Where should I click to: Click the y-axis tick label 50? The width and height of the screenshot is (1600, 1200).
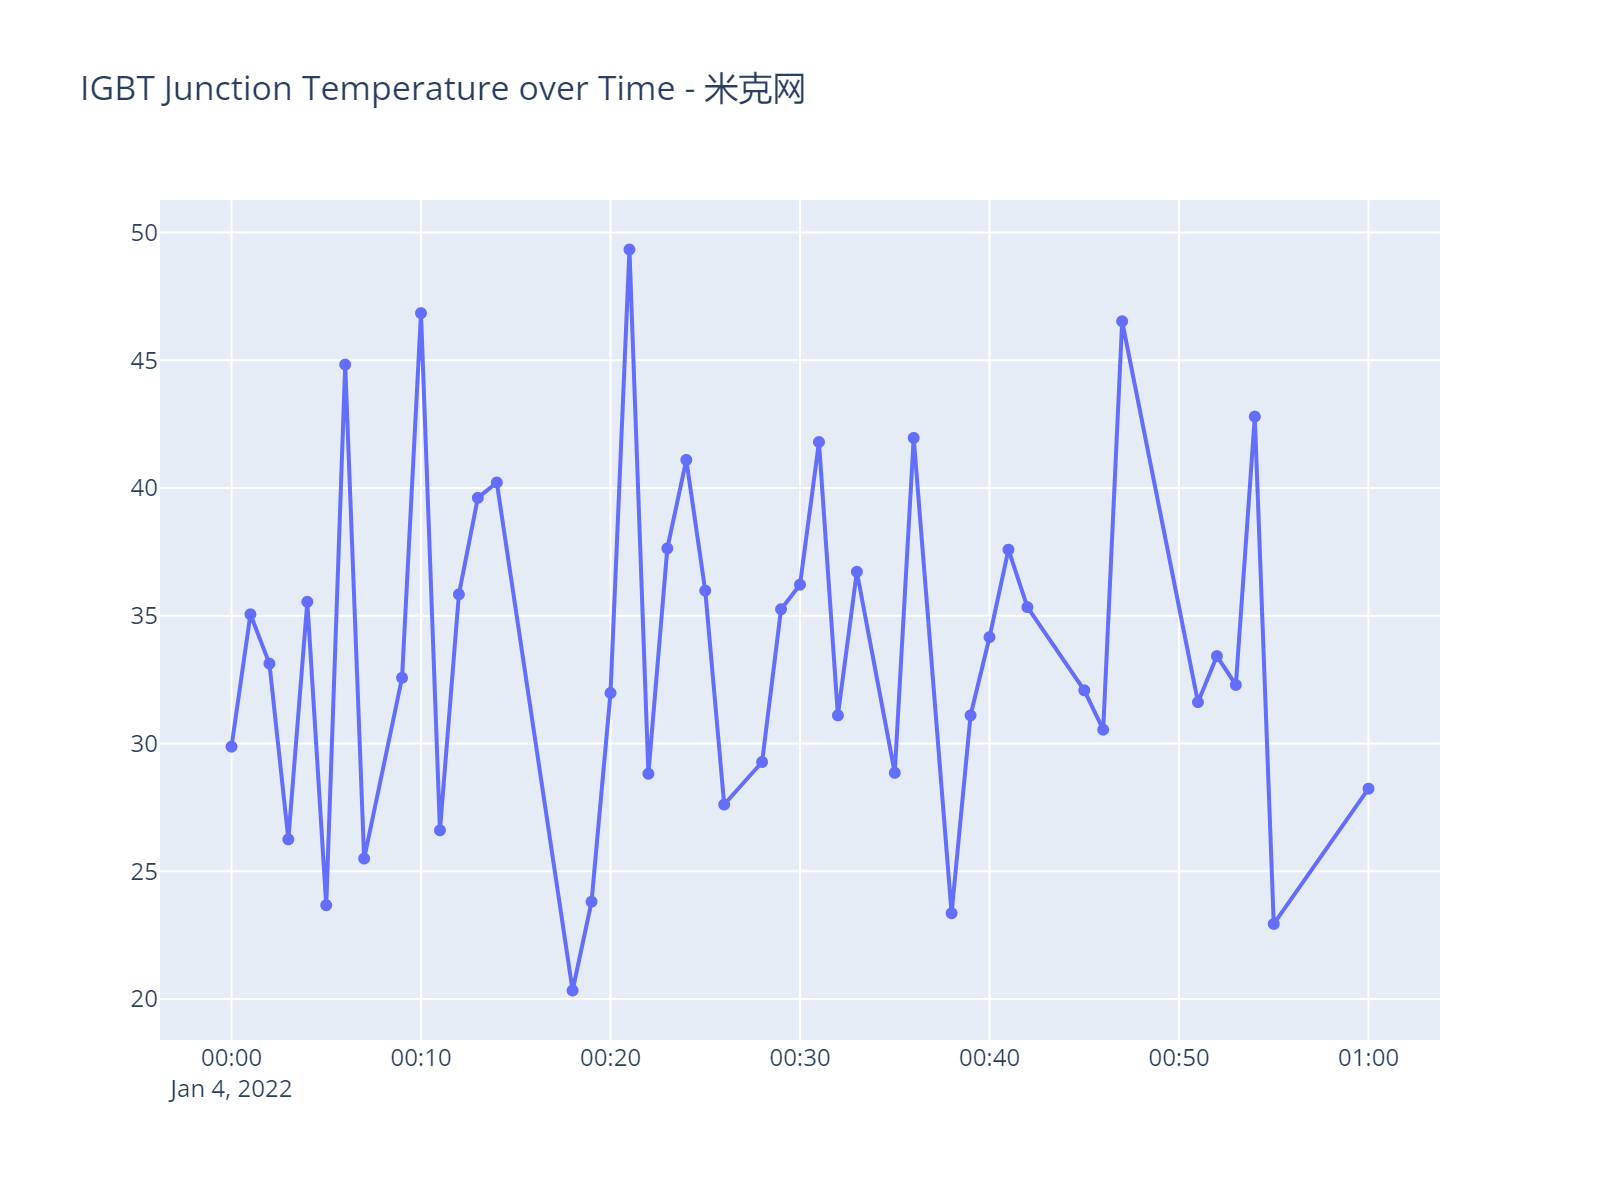(144, 233)
